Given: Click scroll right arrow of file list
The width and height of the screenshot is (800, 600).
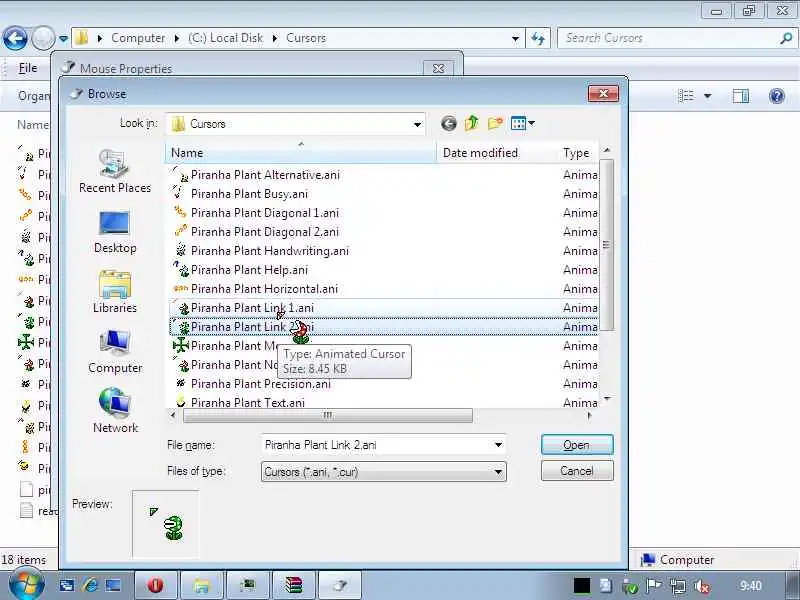Looking at the screenshot, I should 590,415.
